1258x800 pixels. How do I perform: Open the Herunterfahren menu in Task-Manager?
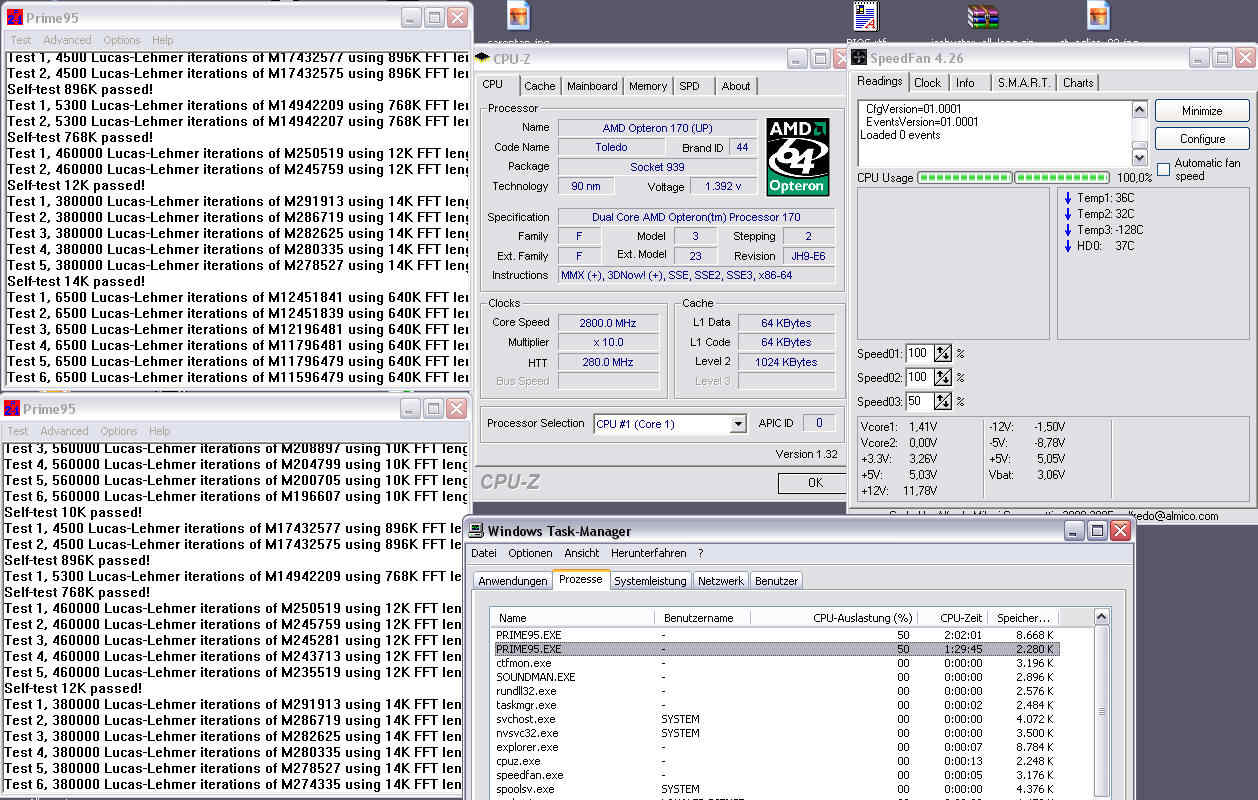(649, 553)
